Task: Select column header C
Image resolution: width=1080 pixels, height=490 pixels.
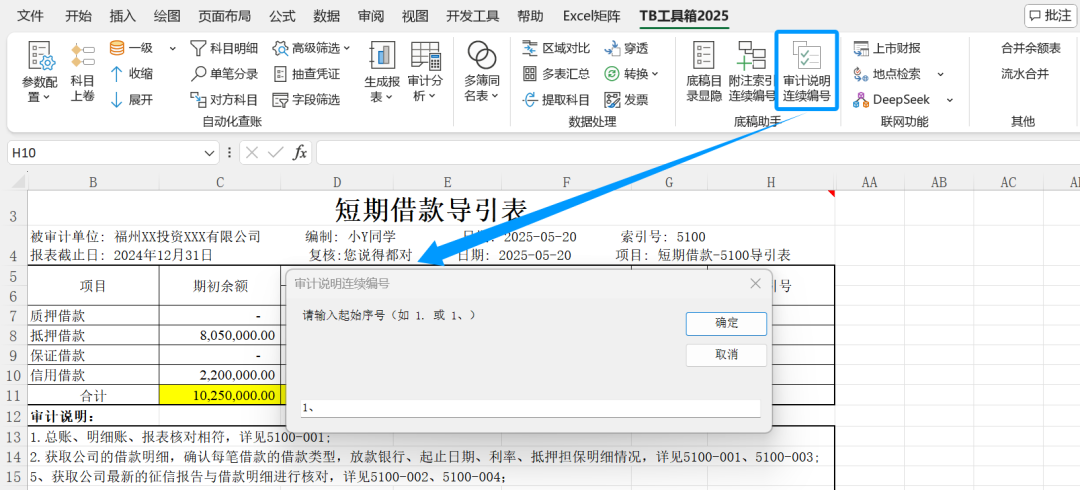Action: point(220,182)
